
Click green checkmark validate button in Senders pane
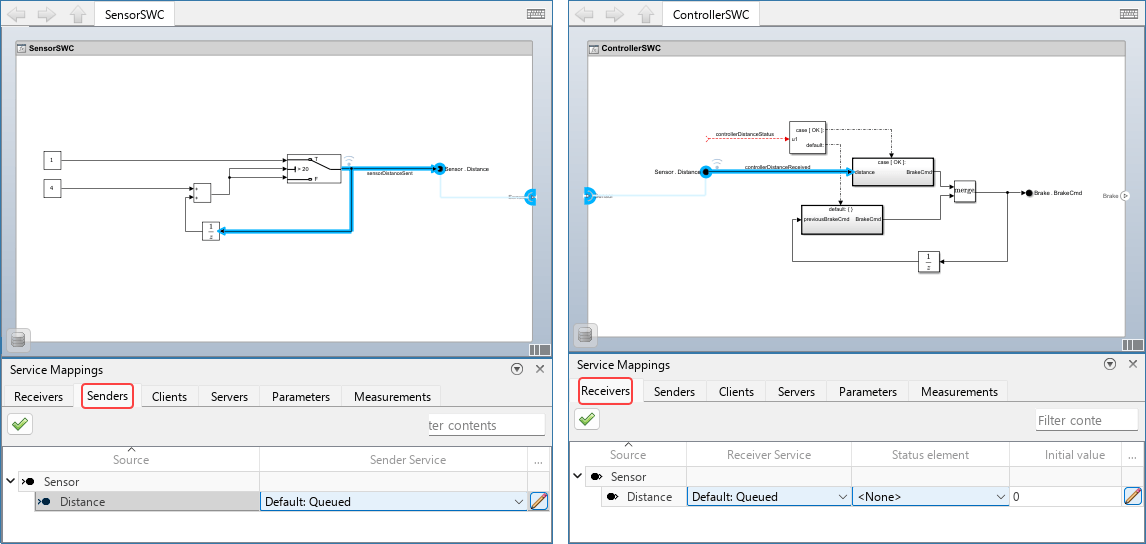pyautogui.click(x=20, y=423)
